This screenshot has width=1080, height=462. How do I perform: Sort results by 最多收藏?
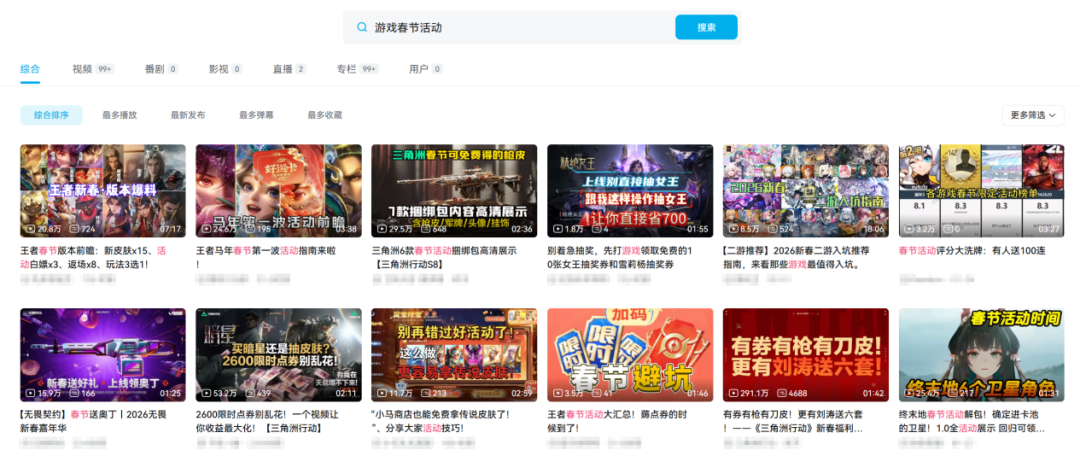[x=324, y=115]
